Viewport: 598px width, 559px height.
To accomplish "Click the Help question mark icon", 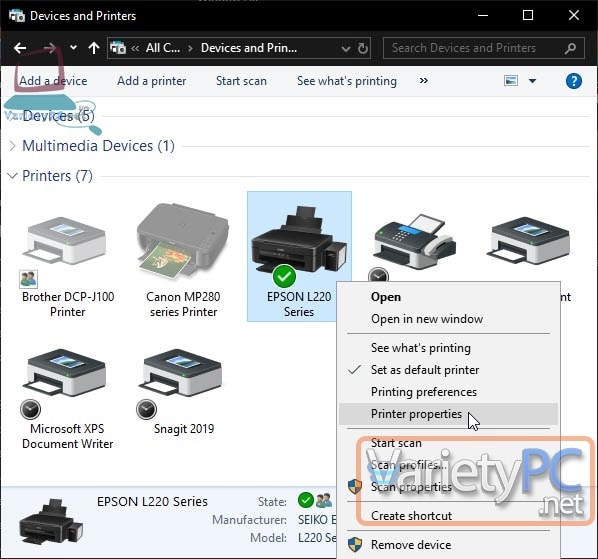I will (574, 81).
